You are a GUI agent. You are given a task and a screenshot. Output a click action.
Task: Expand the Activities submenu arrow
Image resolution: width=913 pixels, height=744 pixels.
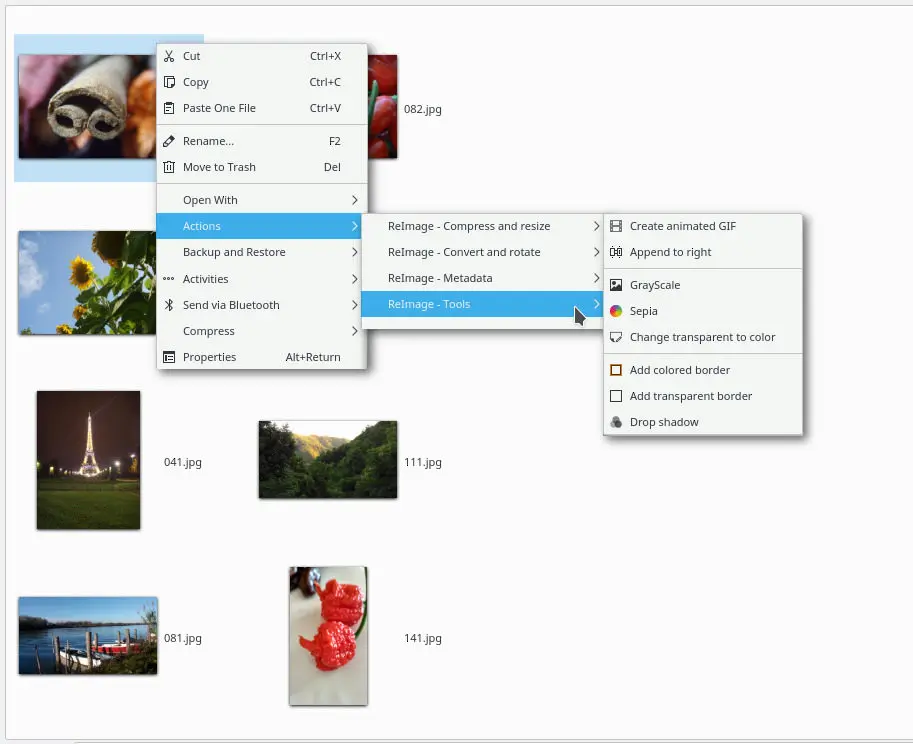pos(355,279)
